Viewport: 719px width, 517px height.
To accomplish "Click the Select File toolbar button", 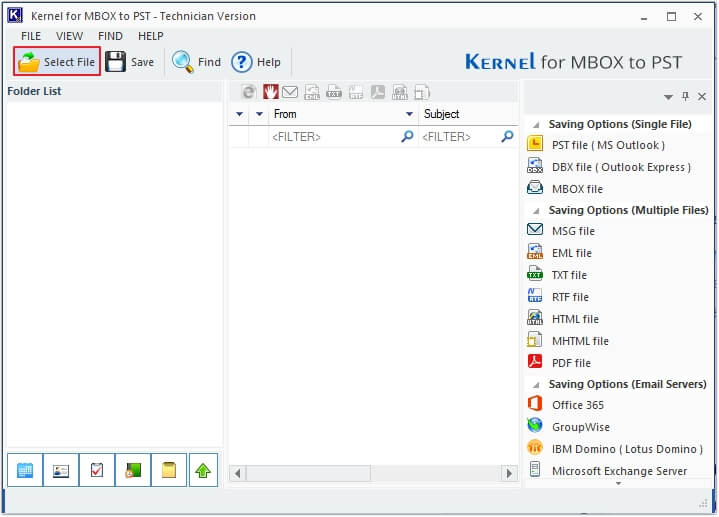I will [x=57, y=61].
